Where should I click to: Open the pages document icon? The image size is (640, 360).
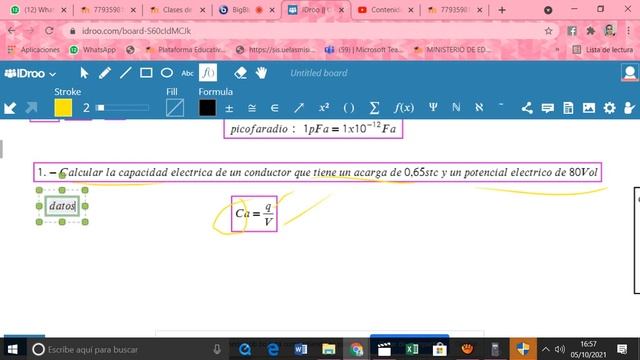tap(568, 108)
